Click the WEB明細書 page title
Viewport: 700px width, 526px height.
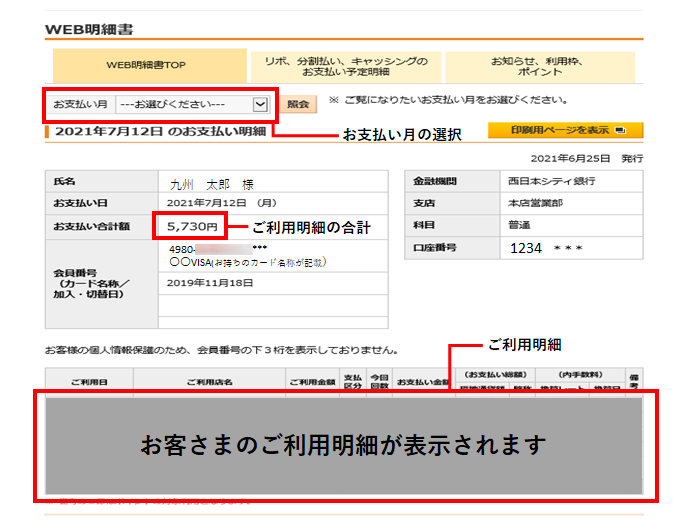(x=89, y=29)
